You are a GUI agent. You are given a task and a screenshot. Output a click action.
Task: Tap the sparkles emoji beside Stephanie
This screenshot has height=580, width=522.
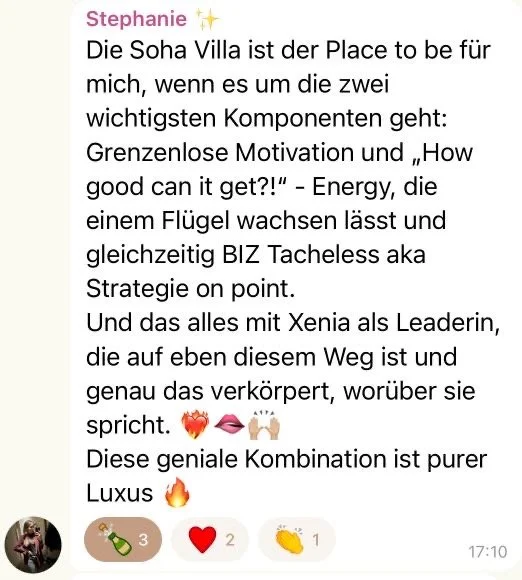(207, 19)
